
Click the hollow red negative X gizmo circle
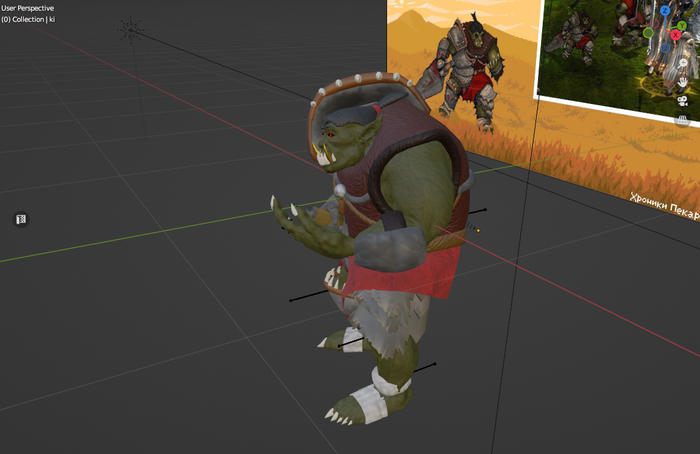[x=654, y=24]
